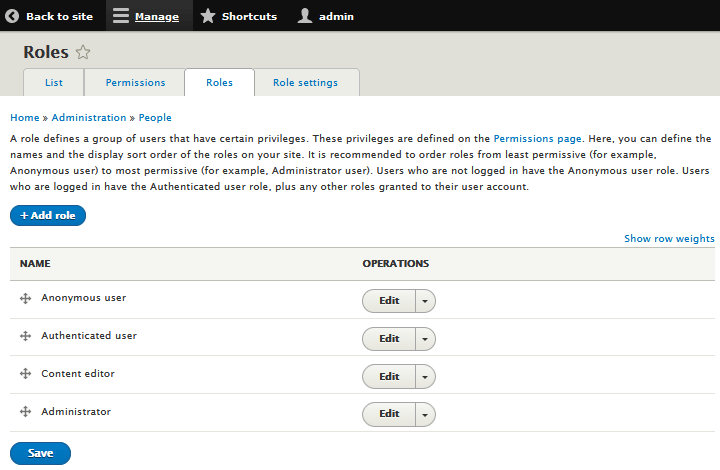Expand operations dropdown for Content editor
This screenshot has width=720, height=470.
click(425, 376)
